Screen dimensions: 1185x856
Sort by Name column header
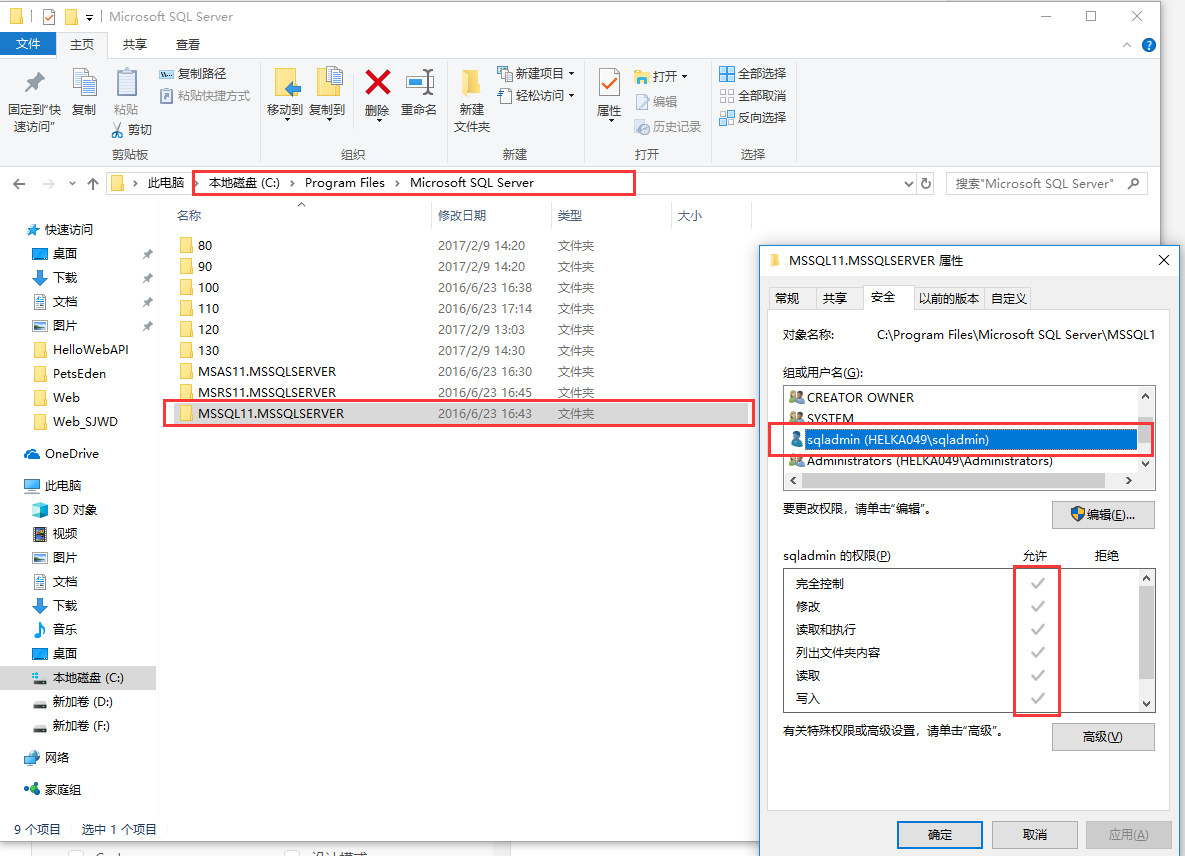pyautogui.click(x=301, y=216)
